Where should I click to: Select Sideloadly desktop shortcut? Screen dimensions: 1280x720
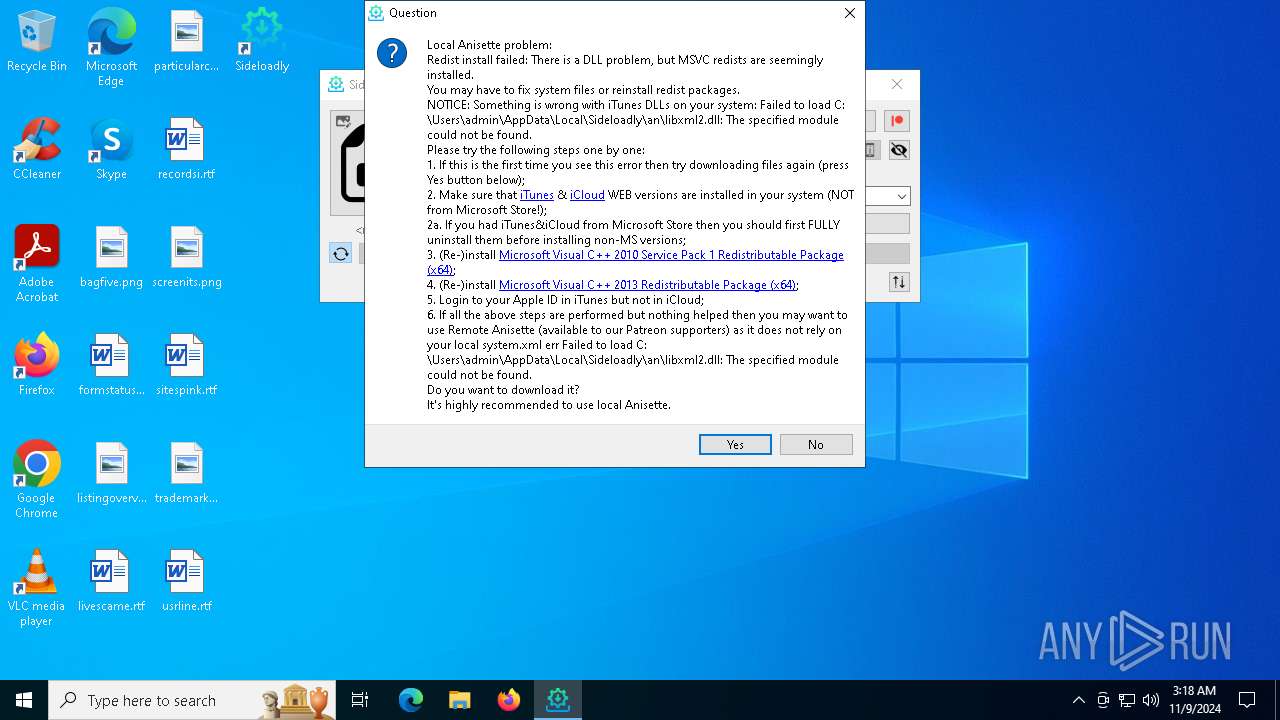pos(261,41)
